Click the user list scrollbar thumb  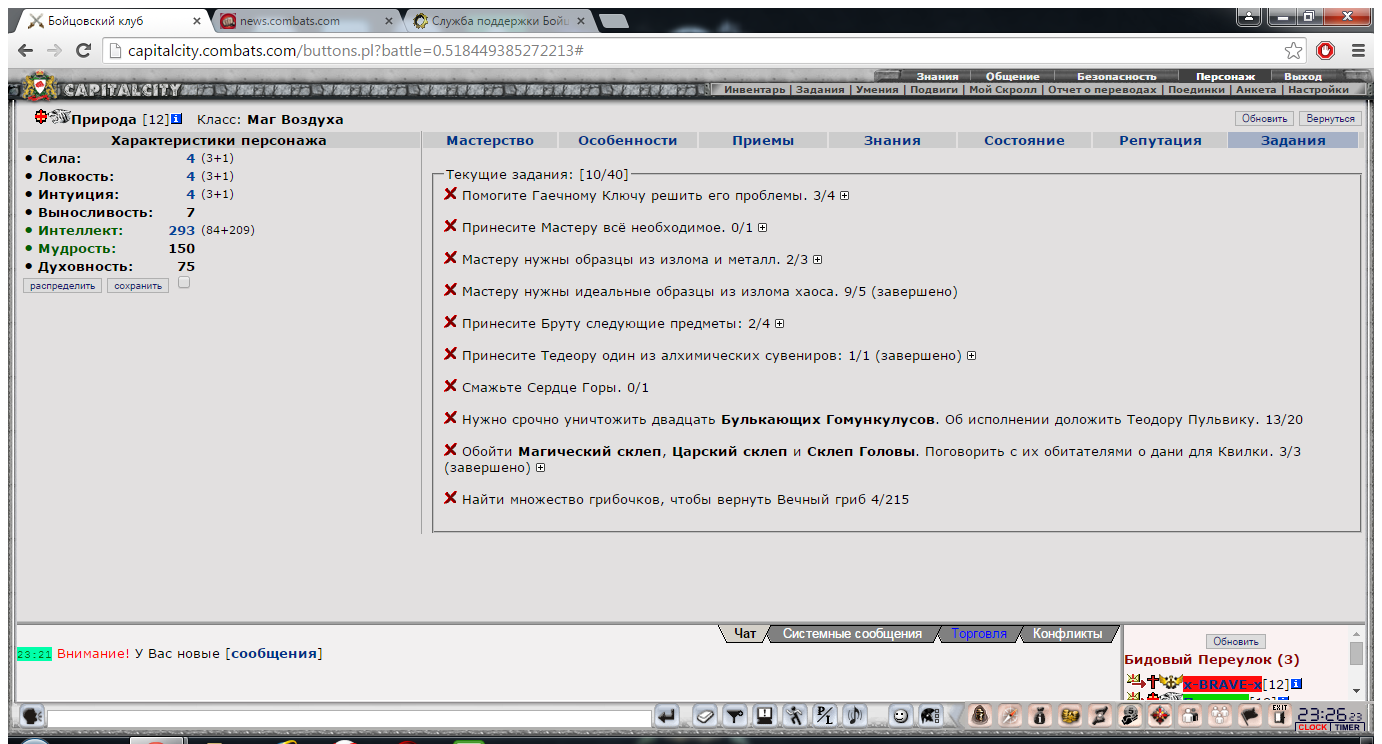point(1356,653)
